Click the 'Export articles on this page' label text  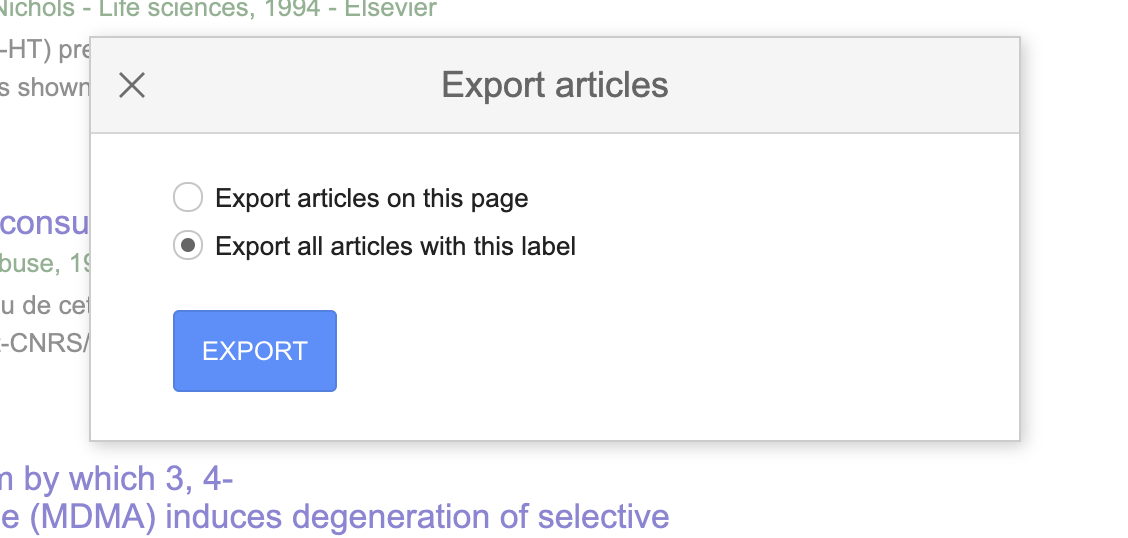372,199
